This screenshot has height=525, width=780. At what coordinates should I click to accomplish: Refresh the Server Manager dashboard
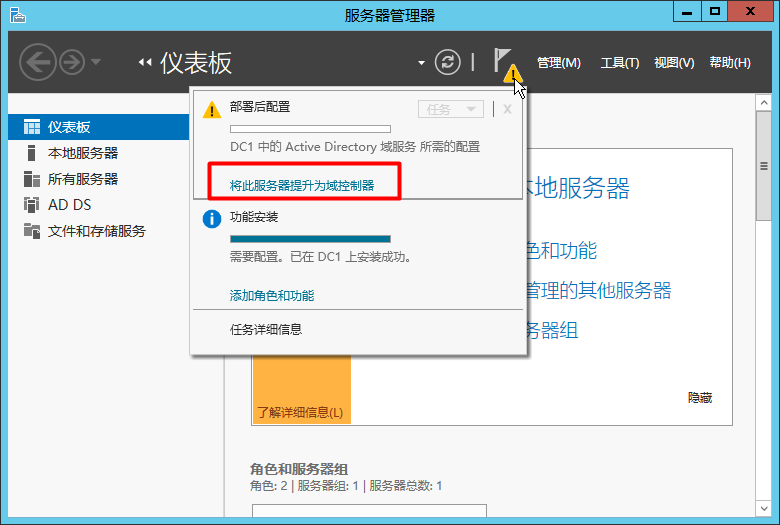coord(447,62)
